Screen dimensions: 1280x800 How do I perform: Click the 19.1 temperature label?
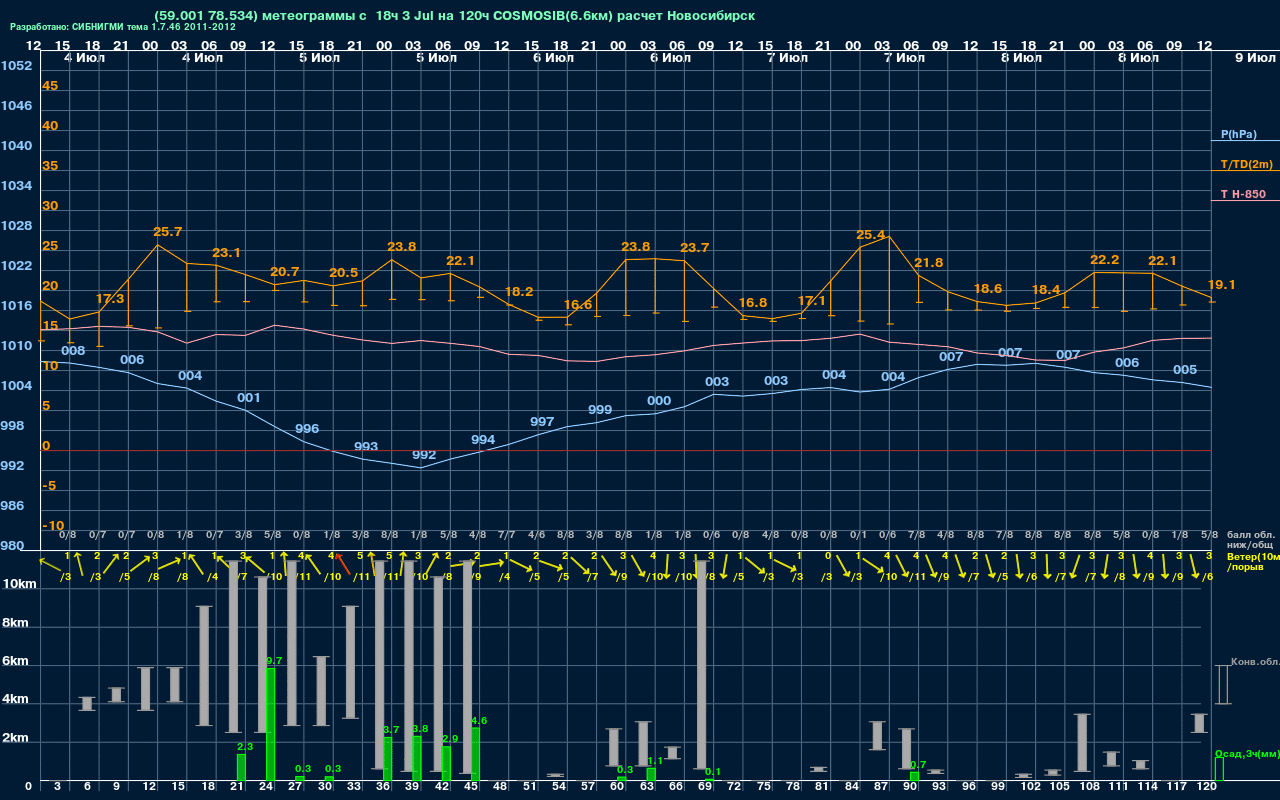point(1222,285)
